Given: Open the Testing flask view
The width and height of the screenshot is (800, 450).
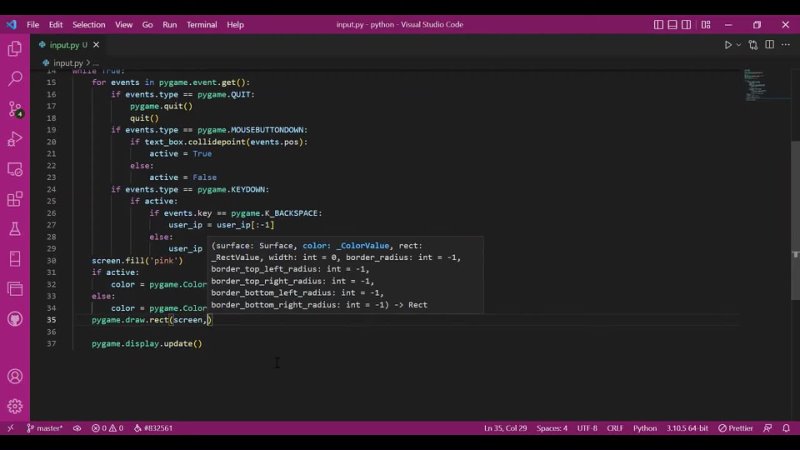Looking at the screenshot, I should 15,229.
